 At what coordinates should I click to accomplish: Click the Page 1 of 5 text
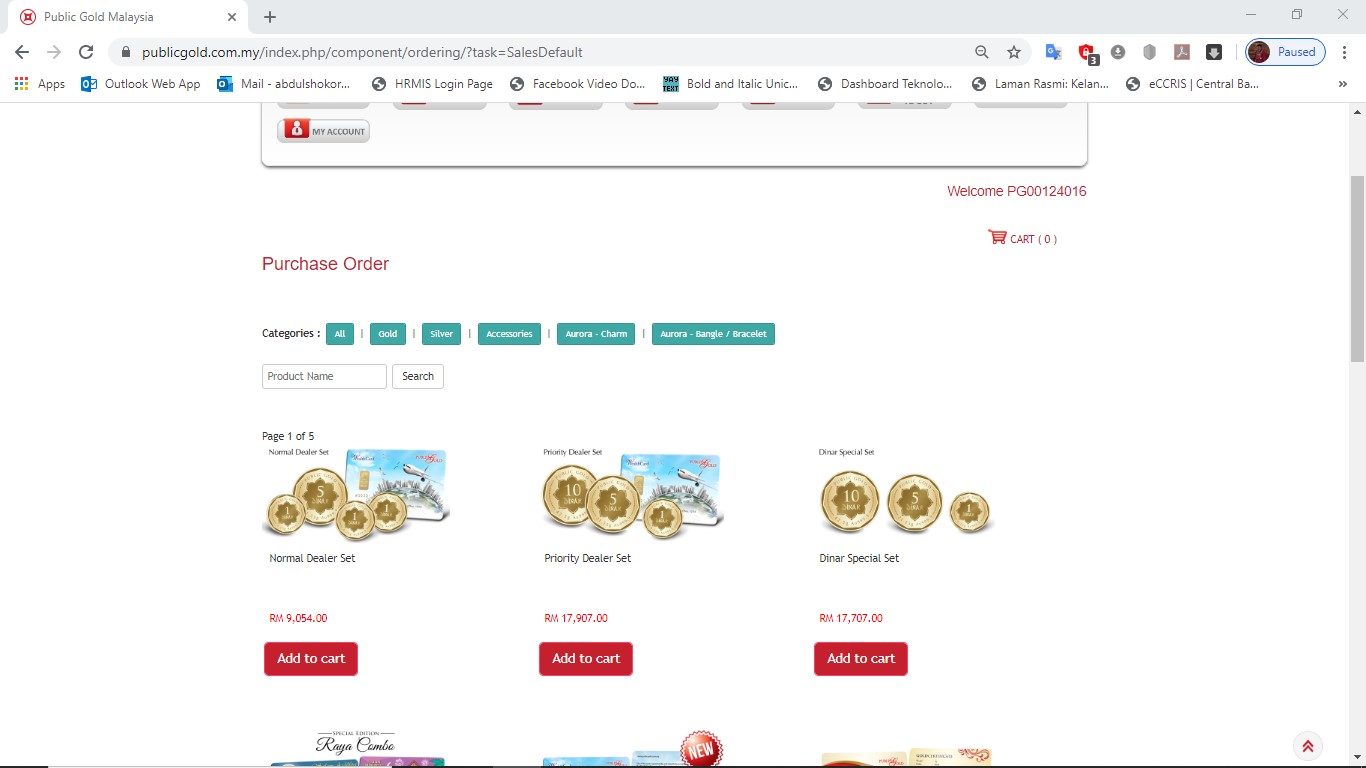288,436
